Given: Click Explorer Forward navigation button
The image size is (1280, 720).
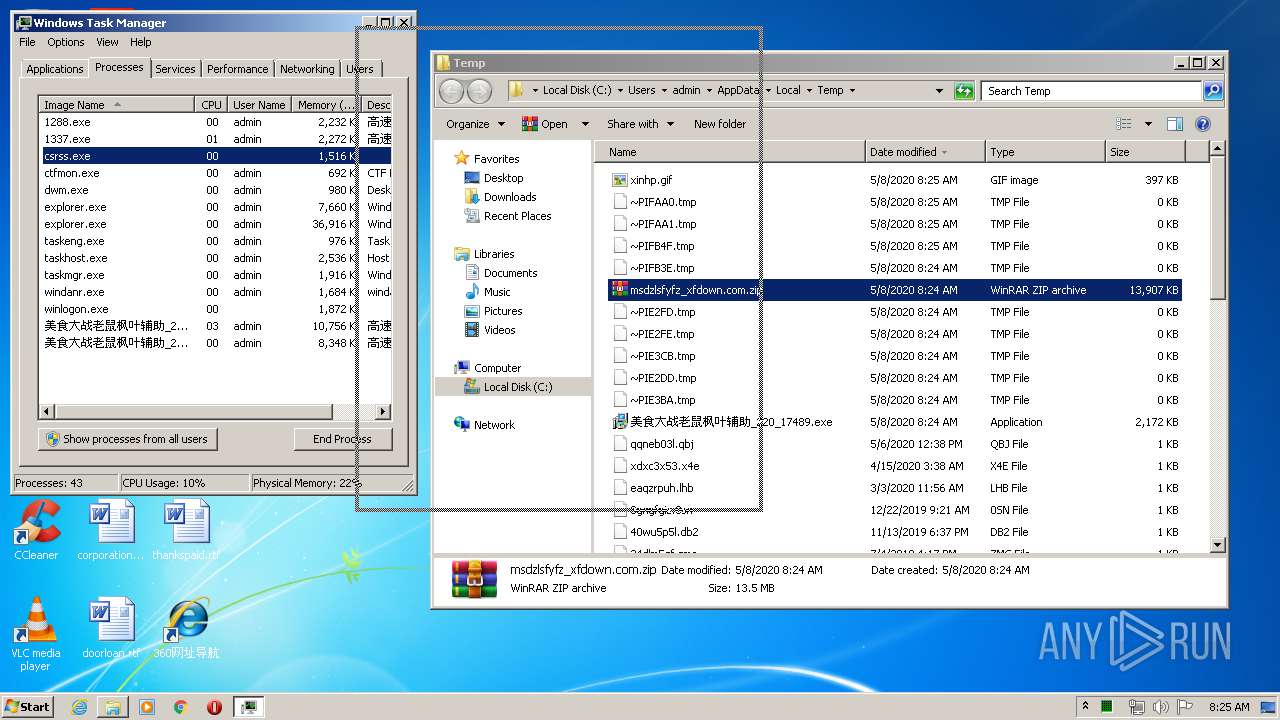Looking at the screenshot, I should click(479, 91).
